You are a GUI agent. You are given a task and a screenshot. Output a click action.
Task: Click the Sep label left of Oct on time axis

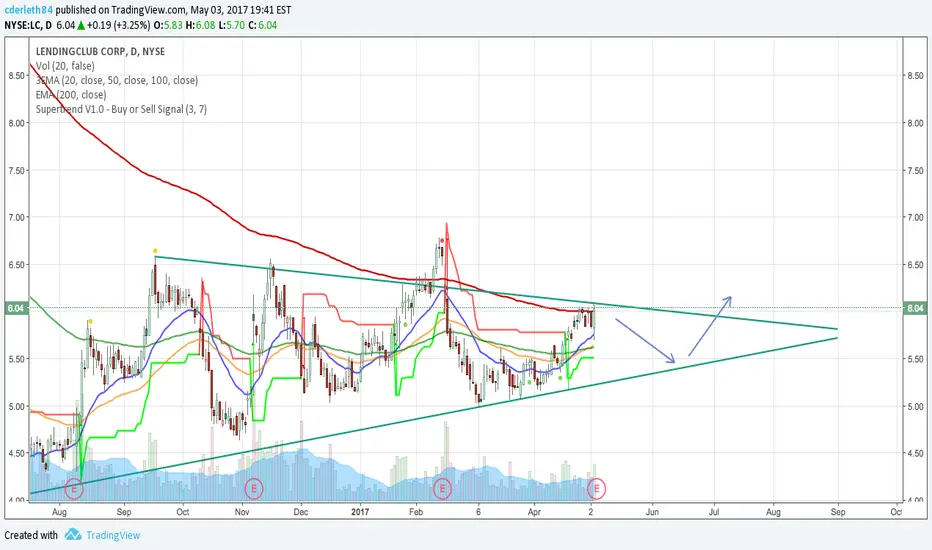[124, 512]
